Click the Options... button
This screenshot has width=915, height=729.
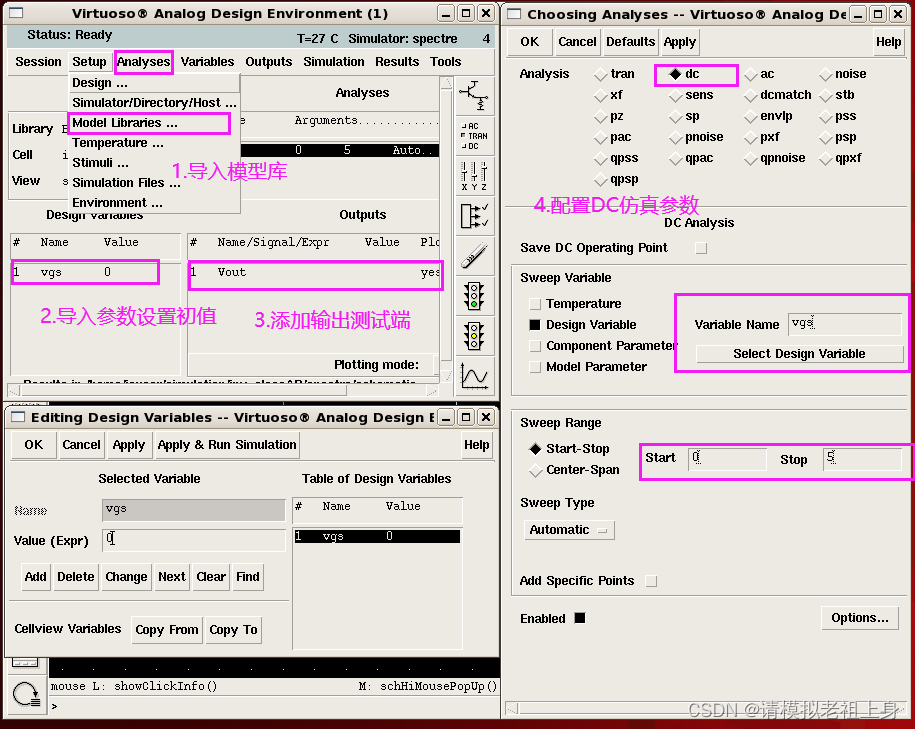(x=860, y=618)
